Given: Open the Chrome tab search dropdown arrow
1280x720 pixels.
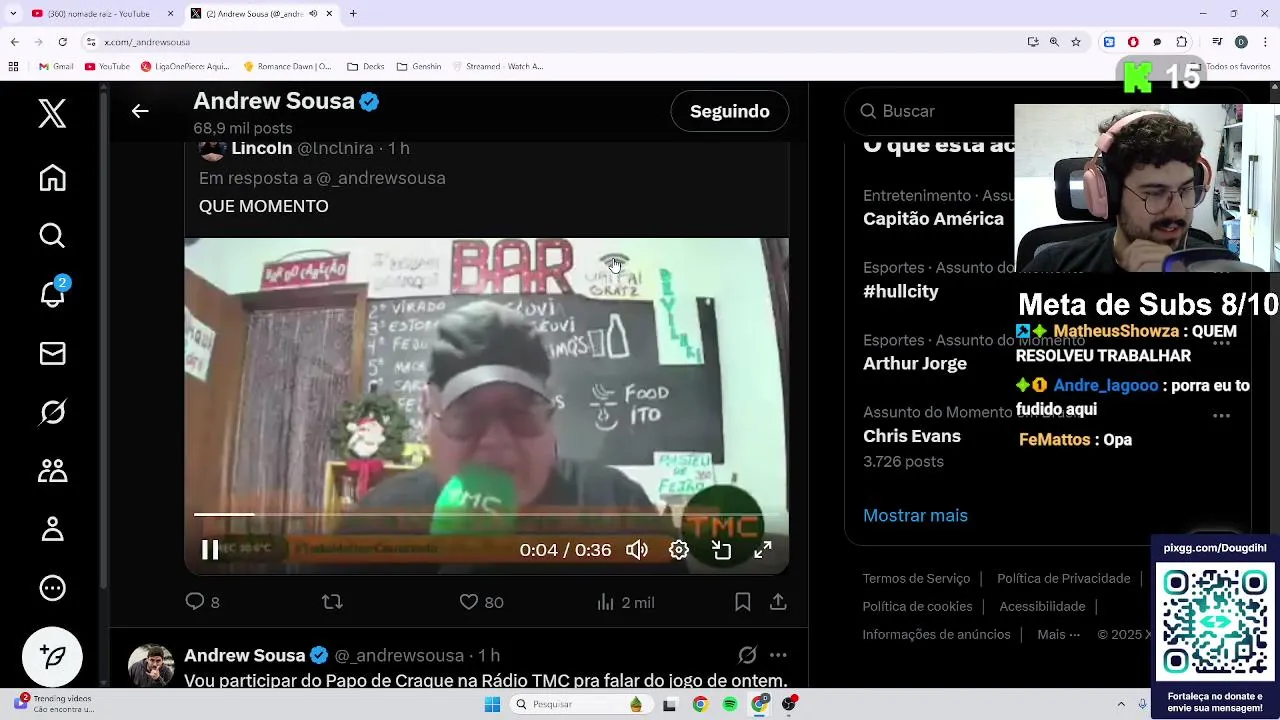Looking at the screenshot, I should pos(13,14).
